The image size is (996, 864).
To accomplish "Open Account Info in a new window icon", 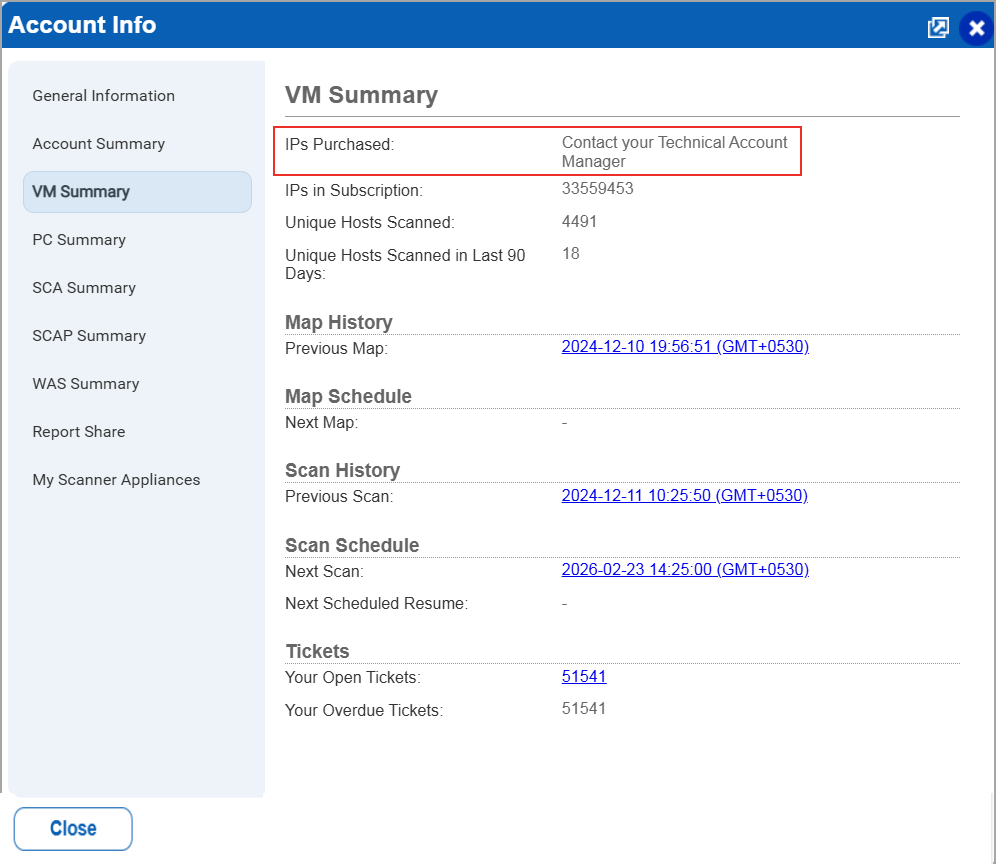I will pos(938,27).
